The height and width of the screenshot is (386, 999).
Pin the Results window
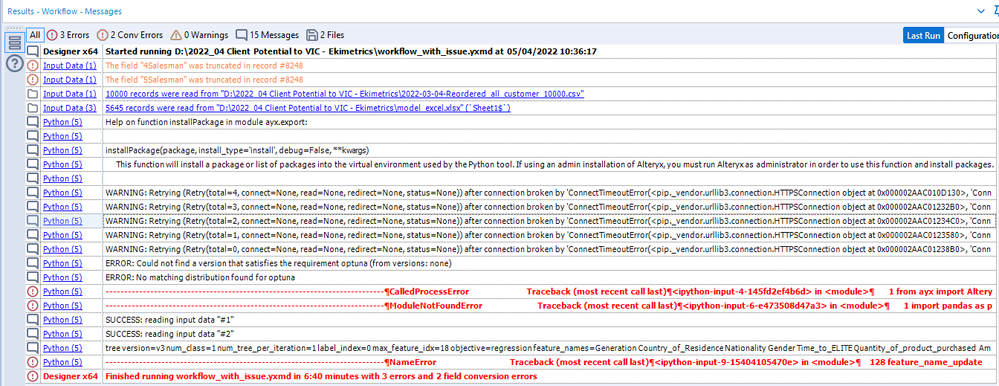click(x=995, y=11)
